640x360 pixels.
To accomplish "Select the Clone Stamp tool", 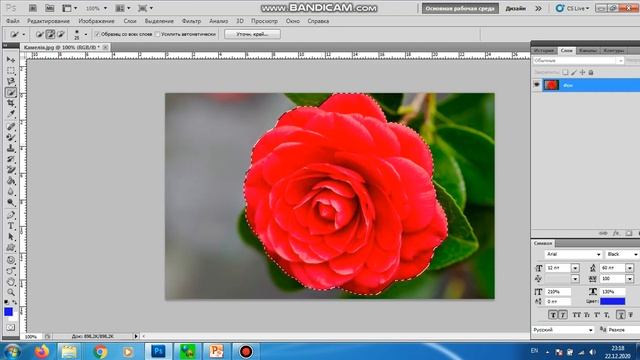I will 11,148.
